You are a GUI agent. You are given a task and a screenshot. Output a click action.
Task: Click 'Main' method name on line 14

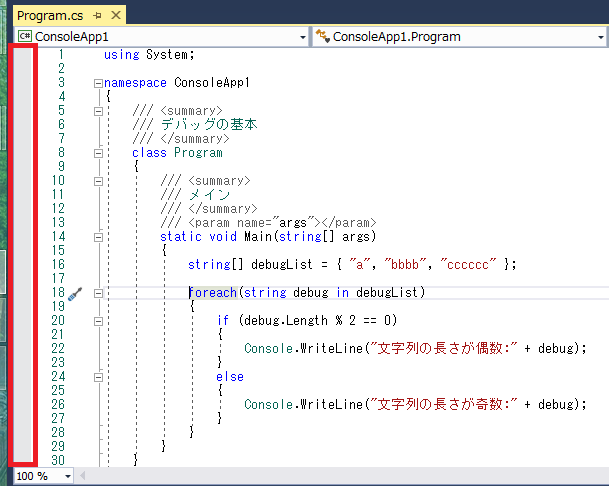pyautogui.click(x=258, y=237)
